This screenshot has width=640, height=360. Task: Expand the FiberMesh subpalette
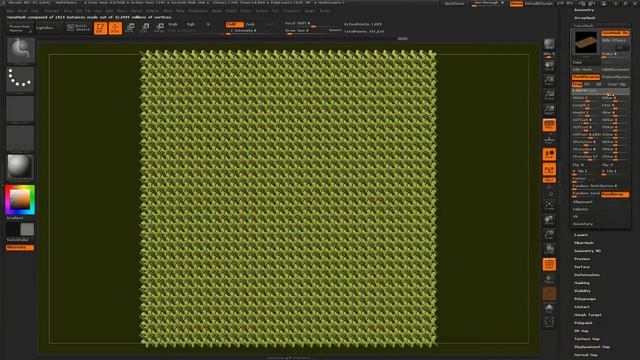click(x=584, y=243)
